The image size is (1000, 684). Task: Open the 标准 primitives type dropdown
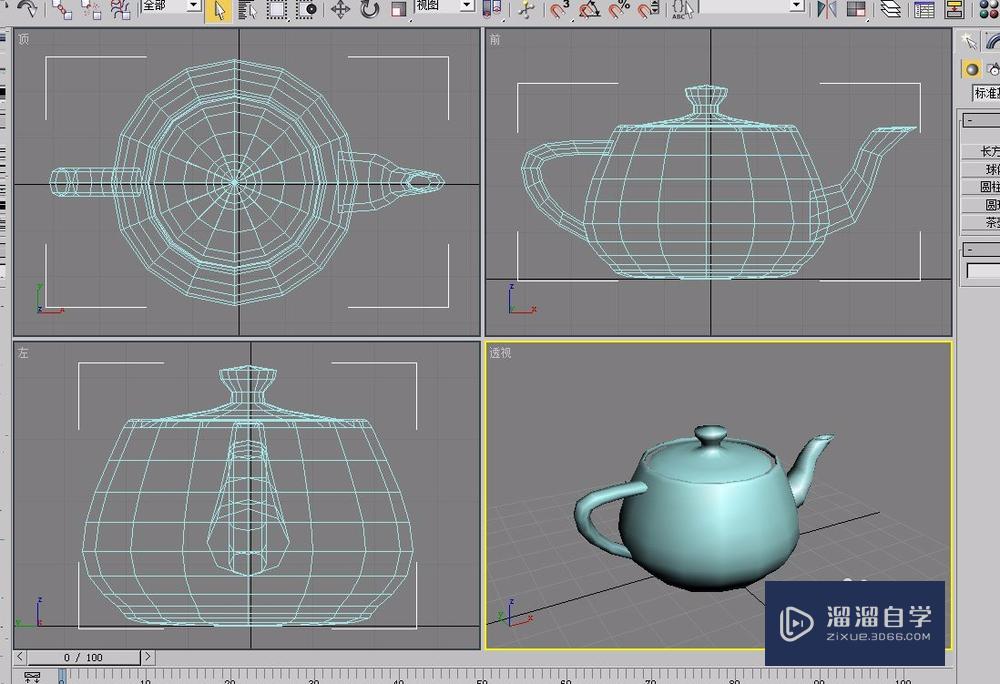coord(986,93)
